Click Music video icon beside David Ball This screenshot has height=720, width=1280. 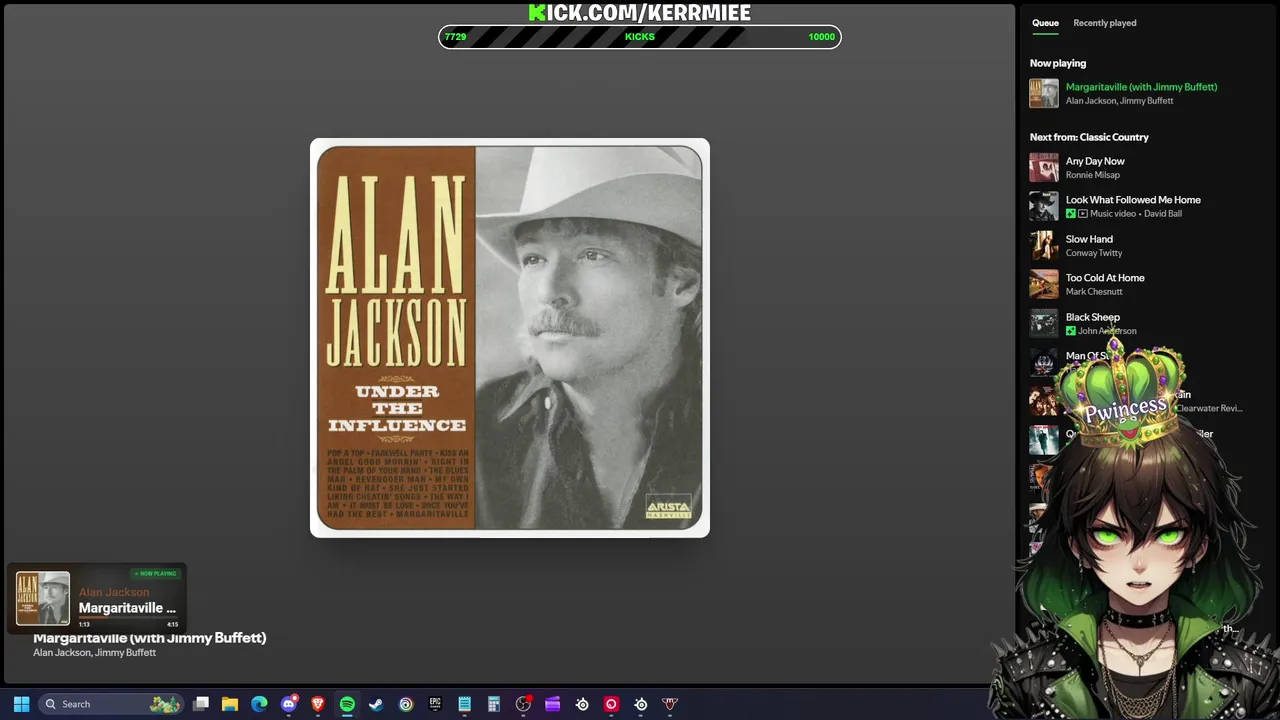click(1082, 214)
